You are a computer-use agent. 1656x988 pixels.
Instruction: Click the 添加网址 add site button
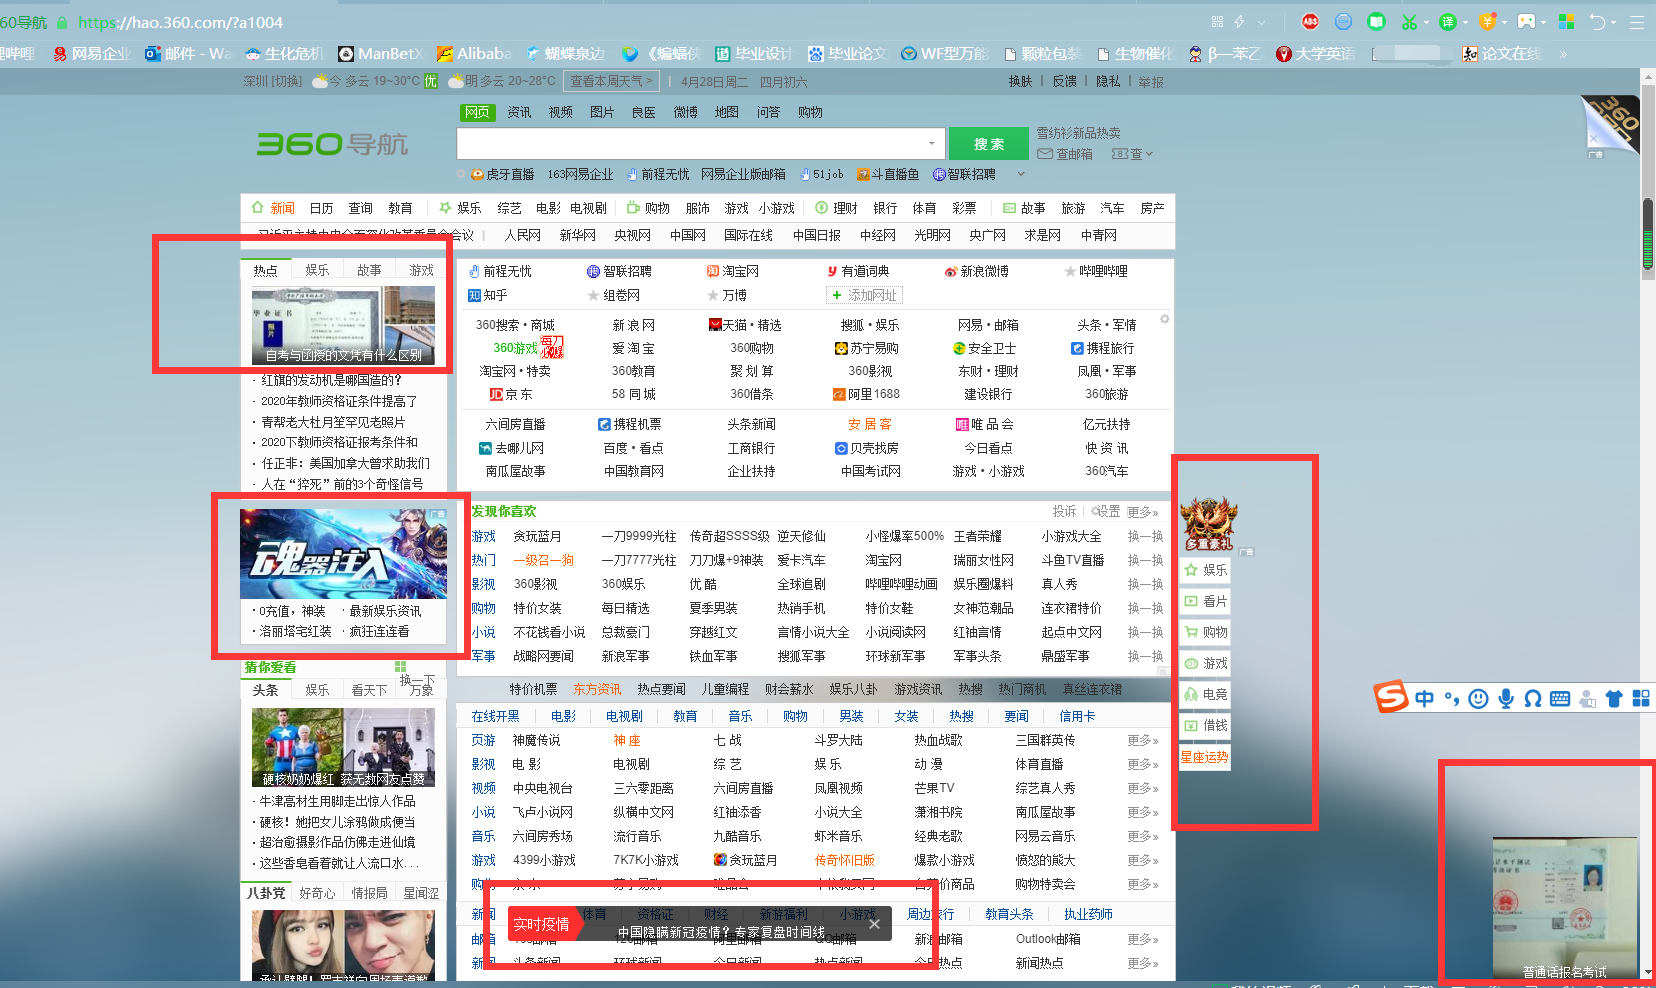pyautogui.click(x=866, y=295)
